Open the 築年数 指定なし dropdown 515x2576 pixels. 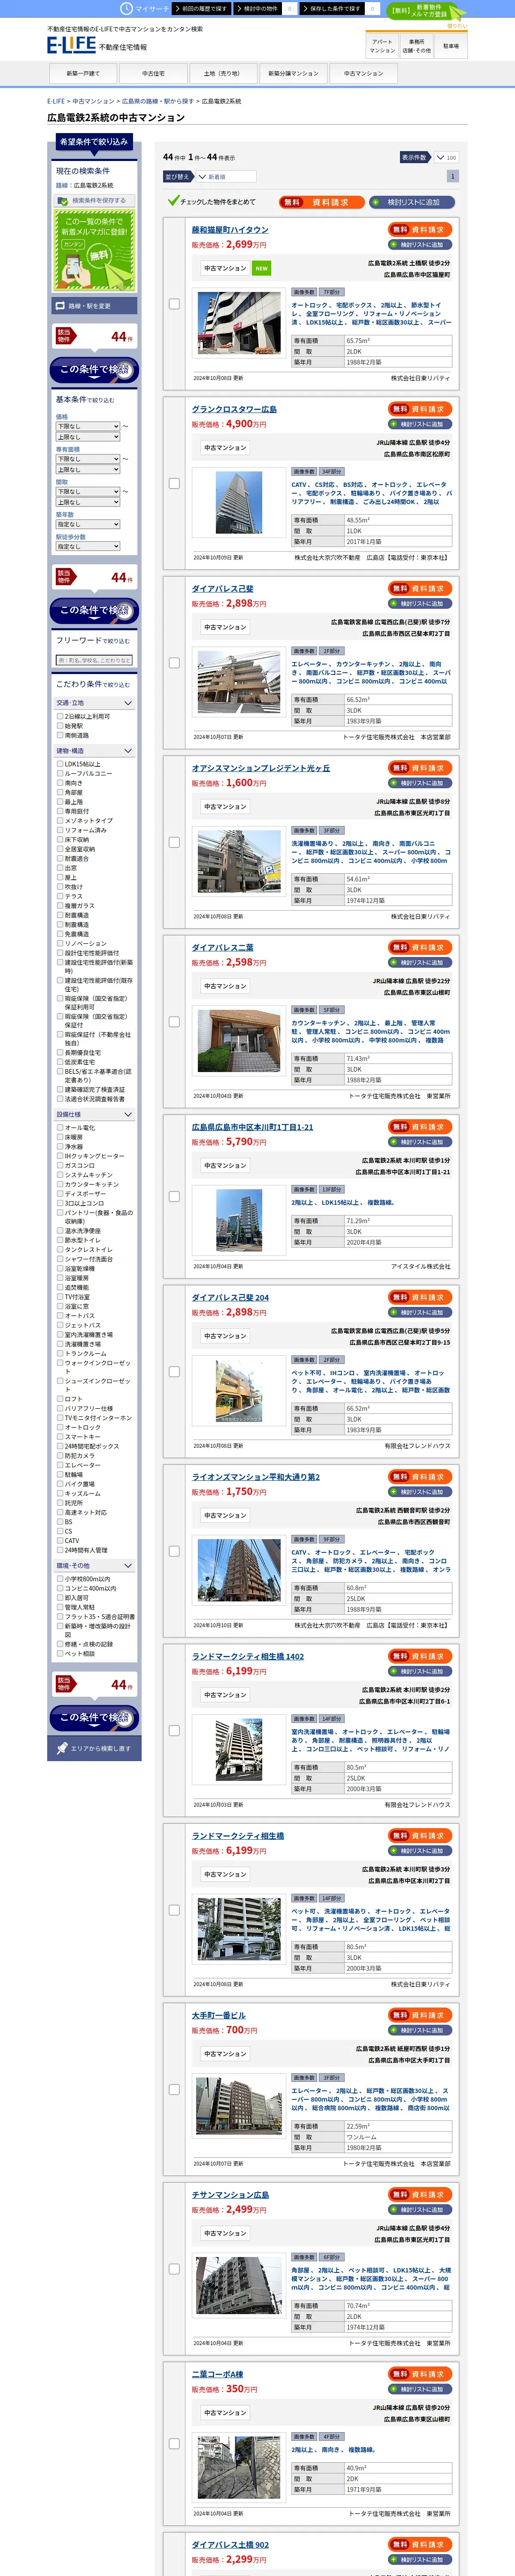tap(88, 524)
